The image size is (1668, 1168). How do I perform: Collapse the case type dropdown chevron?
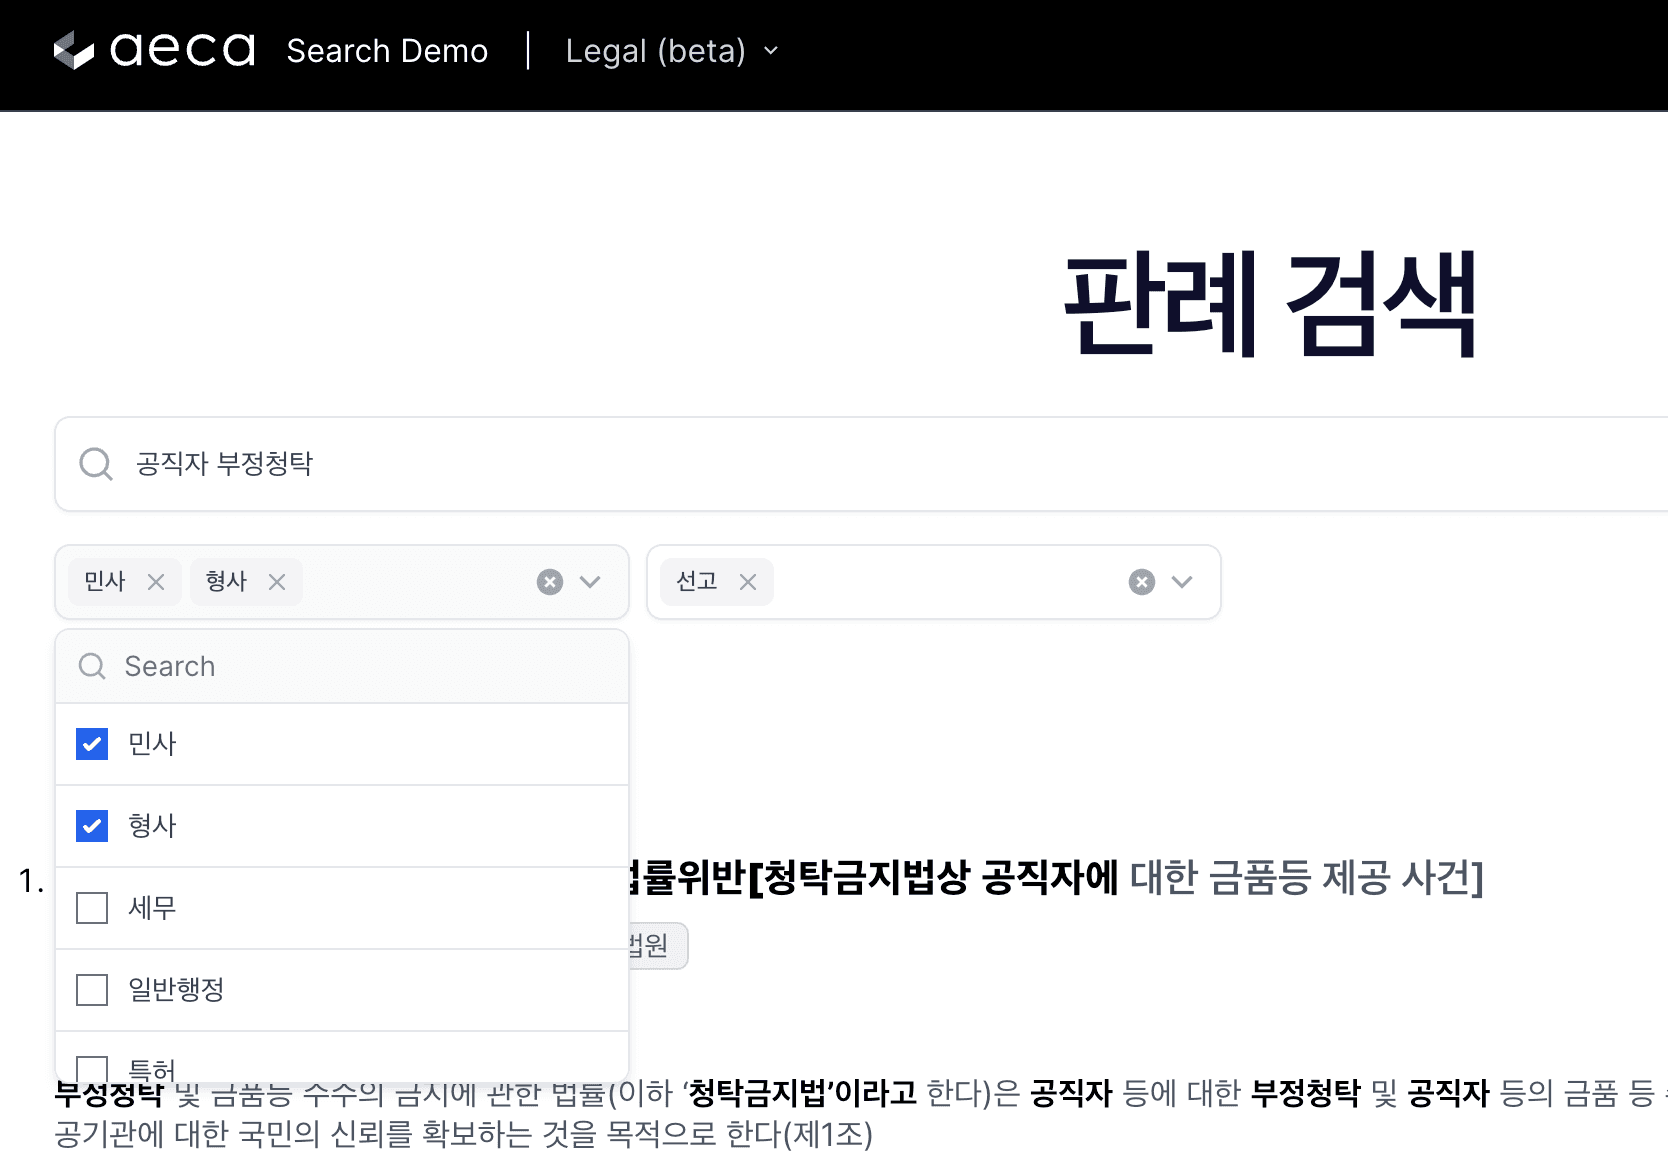point(590,582)
